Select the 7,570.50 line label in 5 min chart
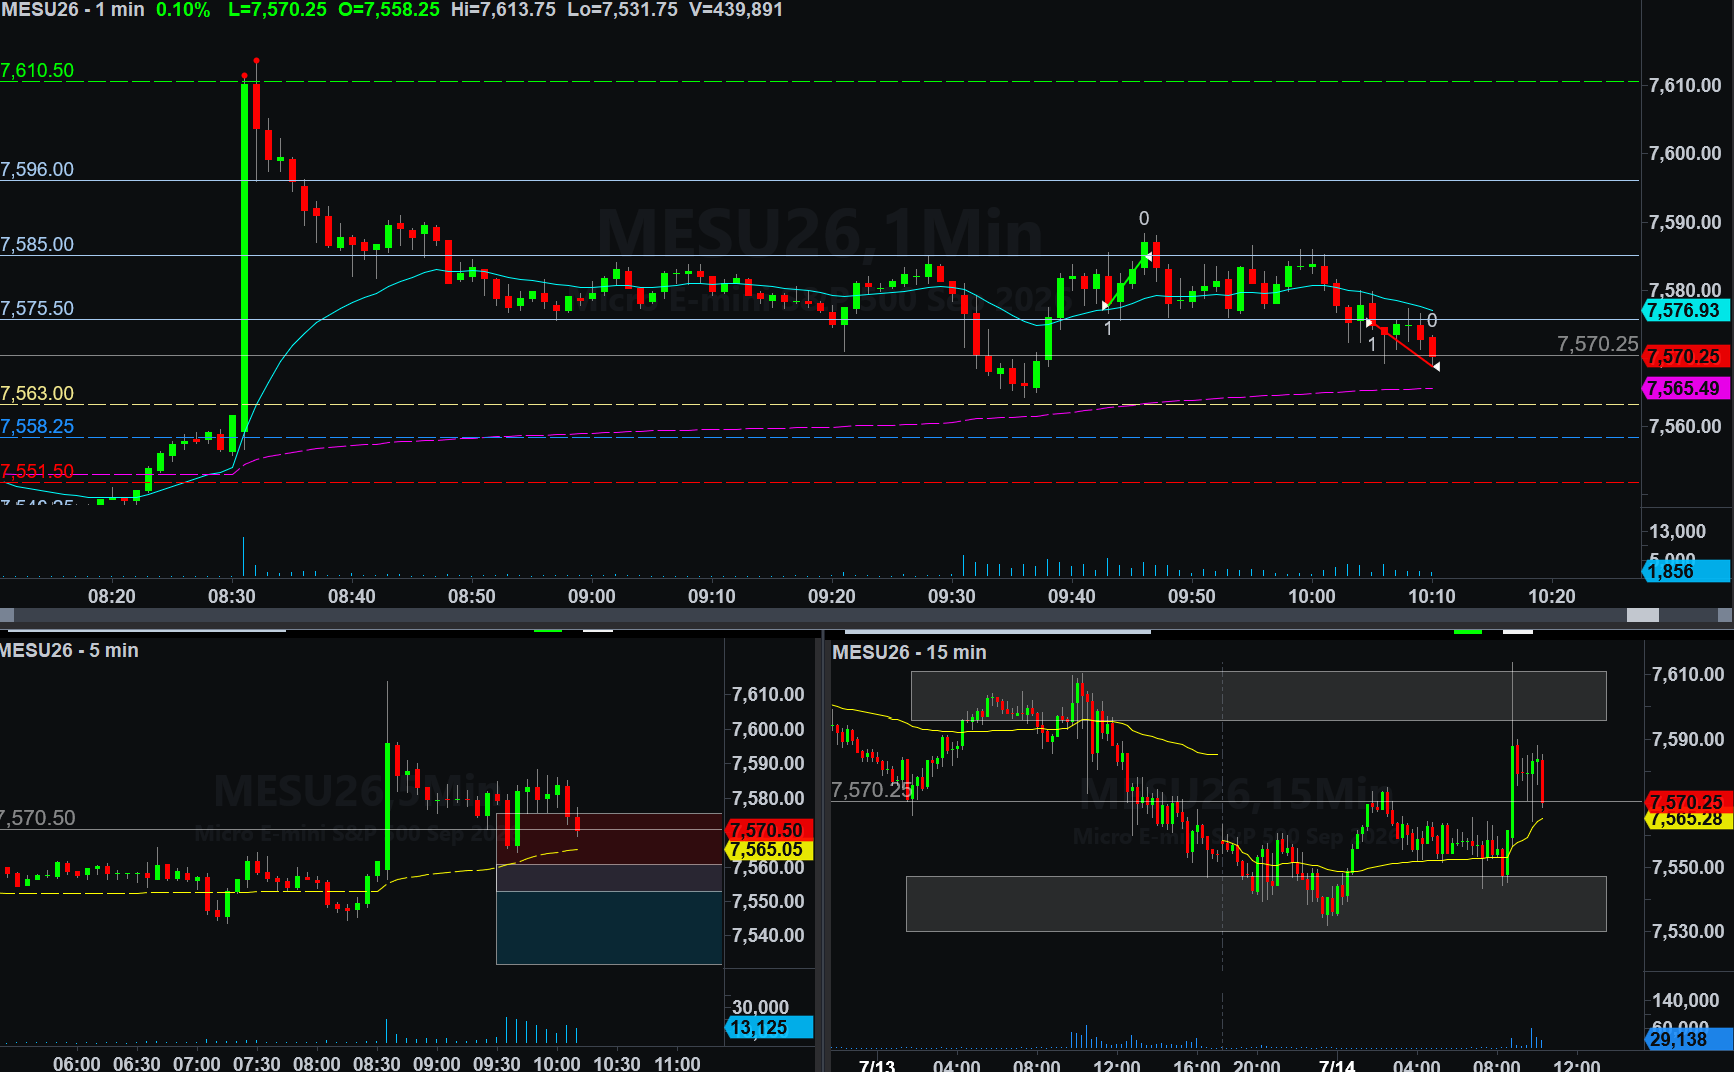 [38, 818]
